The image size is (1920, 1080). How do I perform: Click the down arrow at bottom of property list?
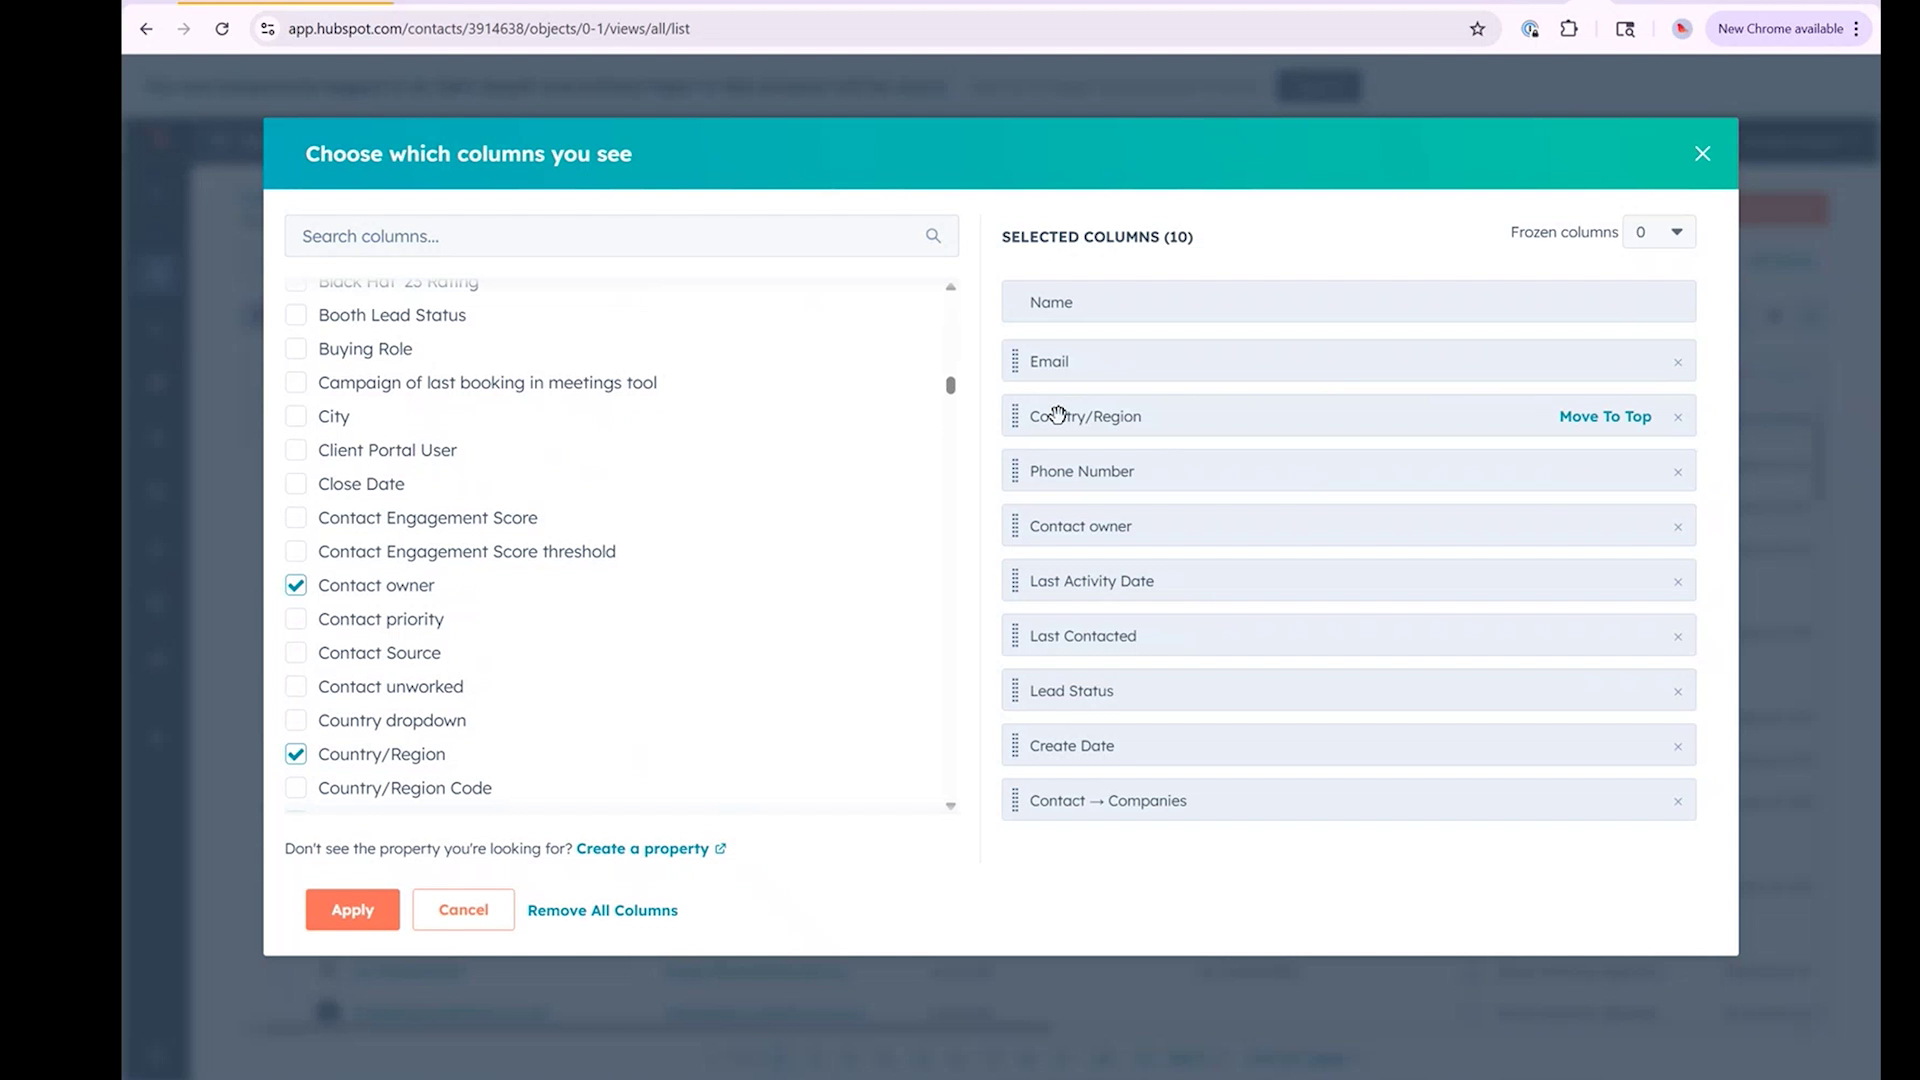tap(950, 805)
